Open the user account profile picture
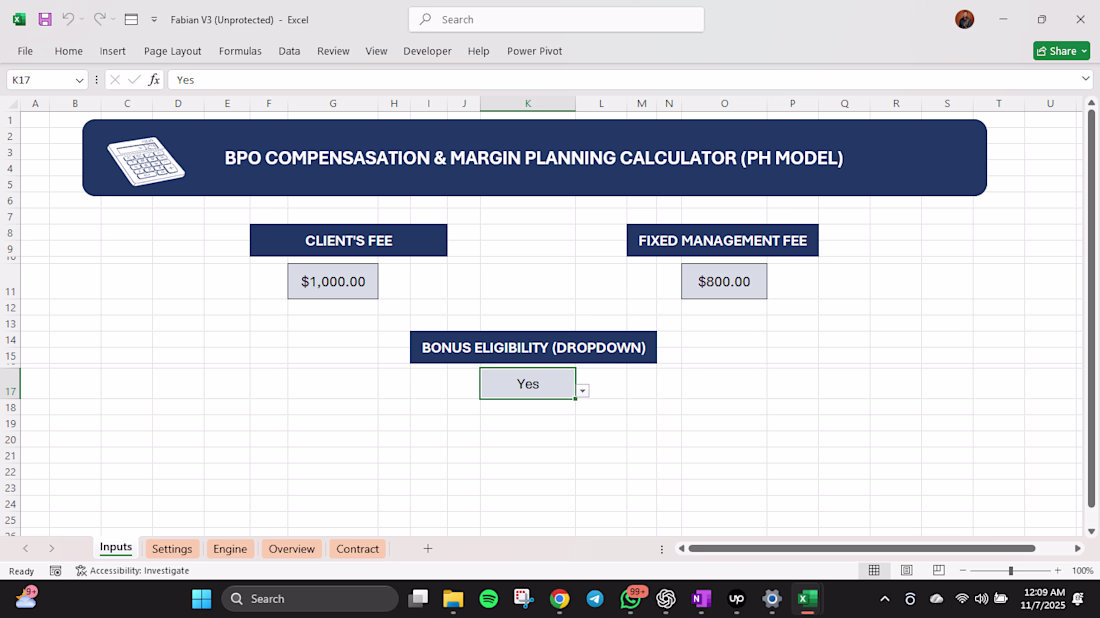Viewport: 1100px width, 618px height. click(965, 20)
